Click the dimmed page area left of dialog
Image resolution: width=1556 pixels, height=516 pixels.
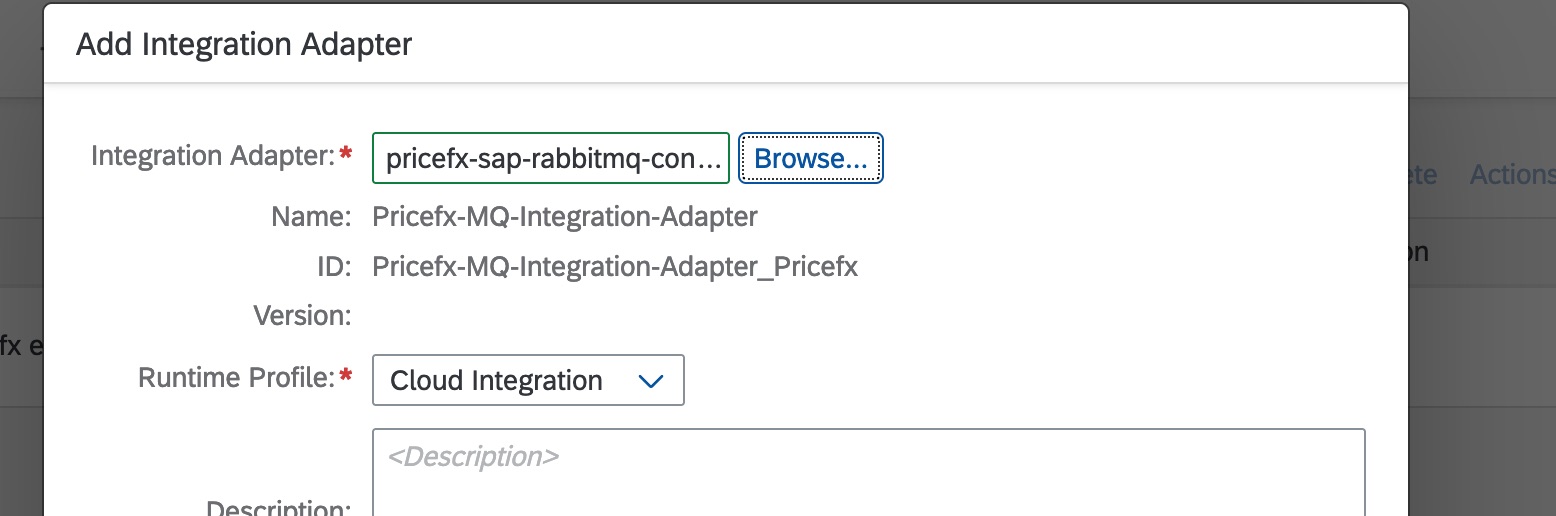point(20,250)
